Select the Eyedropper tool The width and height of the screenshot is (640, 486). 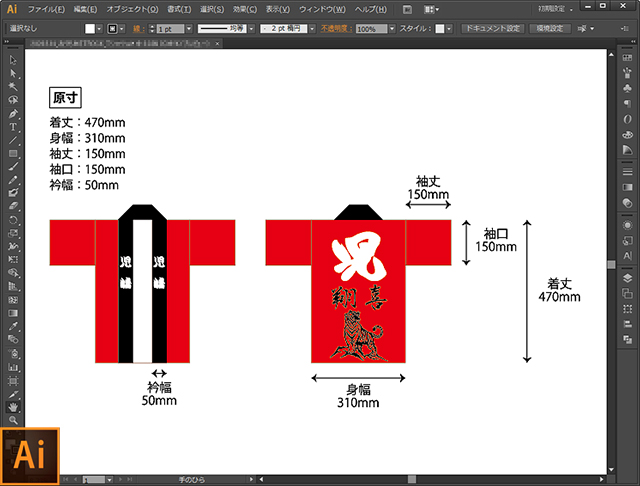(13, 326)
